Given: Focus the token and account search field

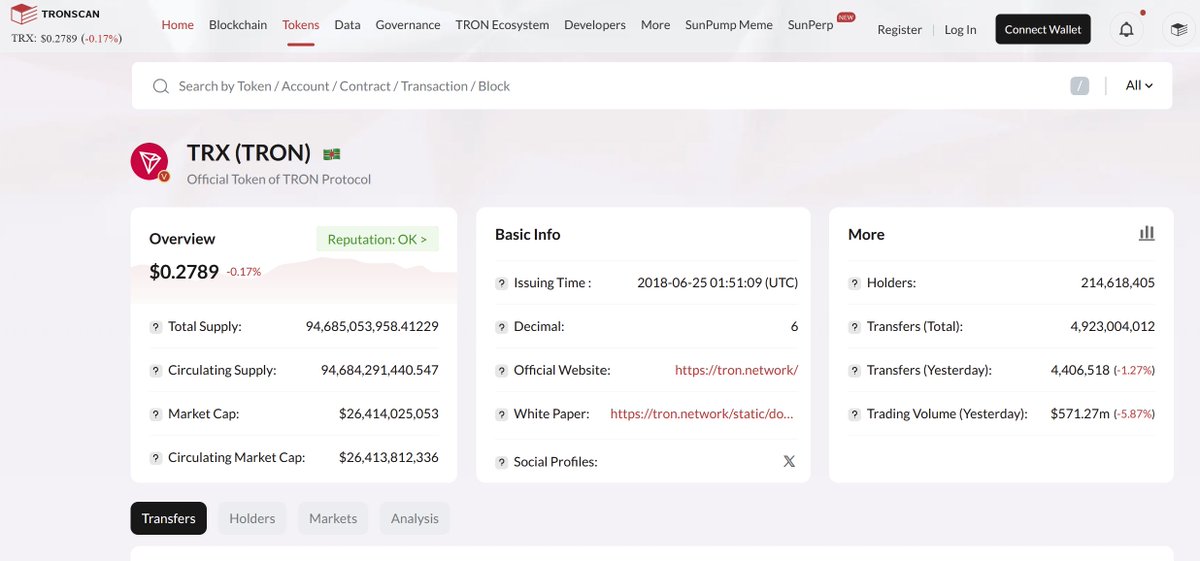Looking at the screenshot, I should click(x=600, y=86).
